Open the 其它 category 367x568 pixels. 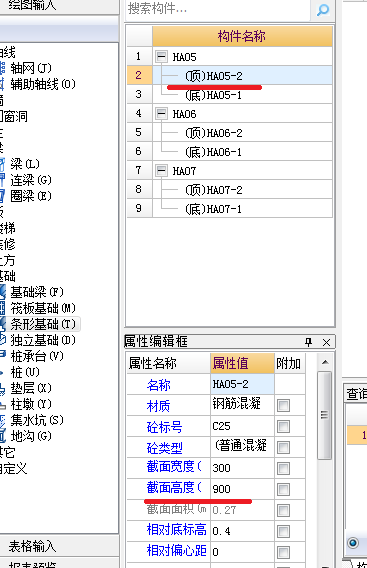click(x=8, y=452)
